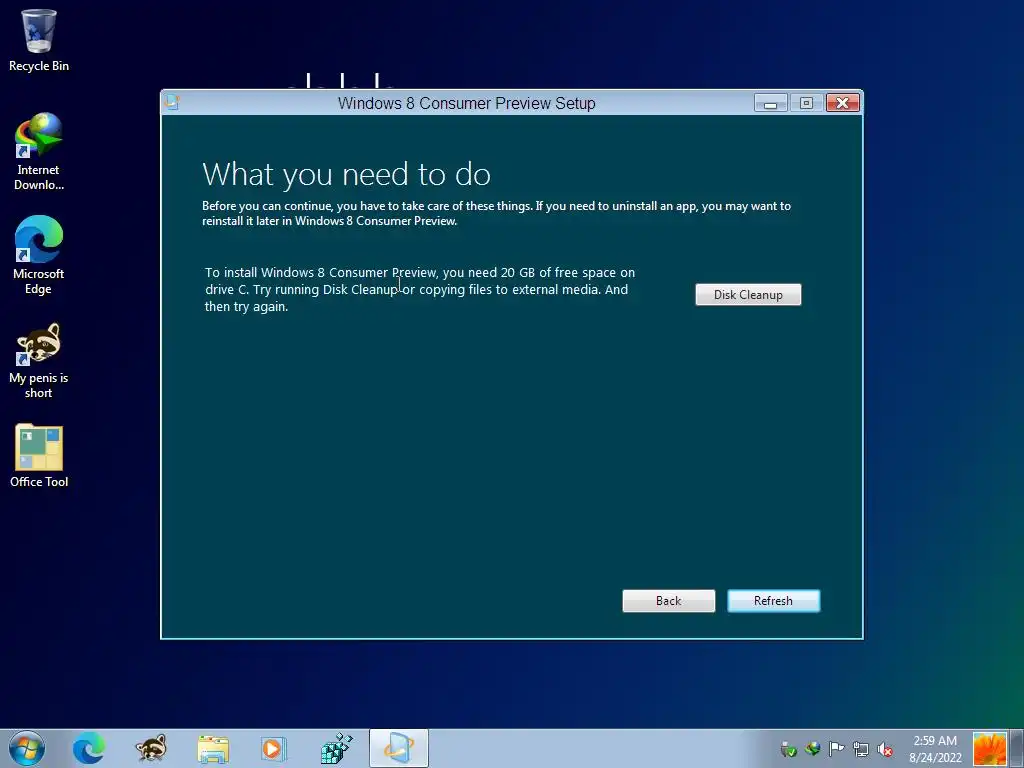1024x768 pixels.
Task: Select the Windows 8 Setup taskbar button
Action: click(x=398, y=748)
